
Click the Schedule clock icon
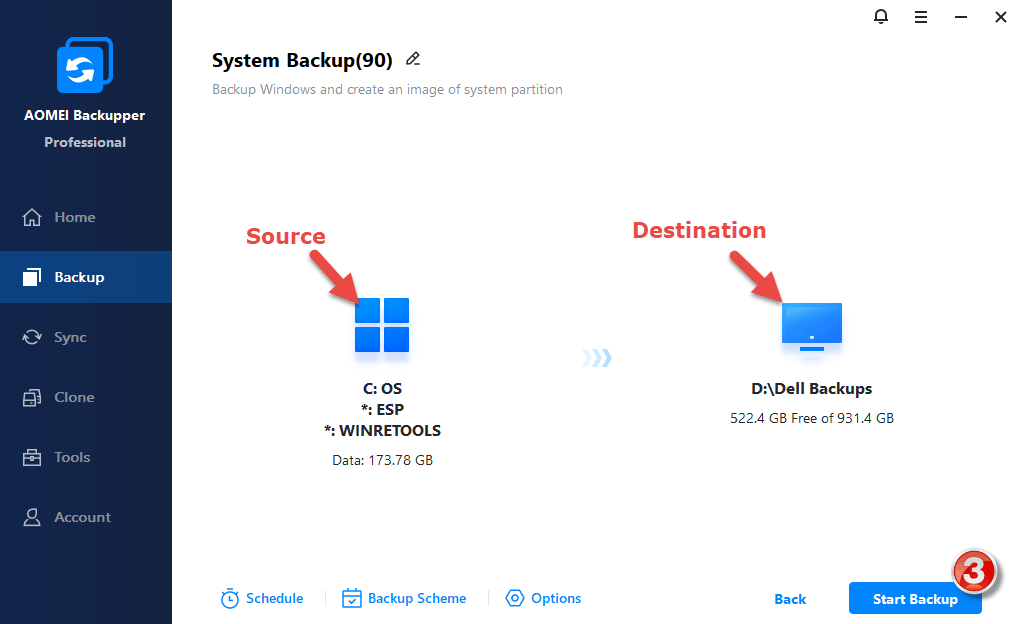(230, 599)
